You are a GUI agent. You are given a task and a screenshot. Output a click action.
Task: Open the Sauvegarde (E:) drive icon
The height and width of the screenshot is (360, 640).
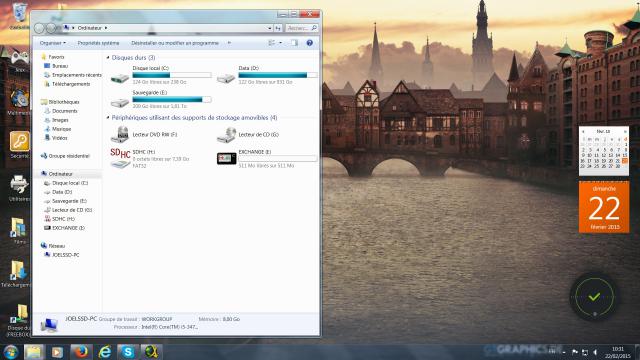pos(120,102)
